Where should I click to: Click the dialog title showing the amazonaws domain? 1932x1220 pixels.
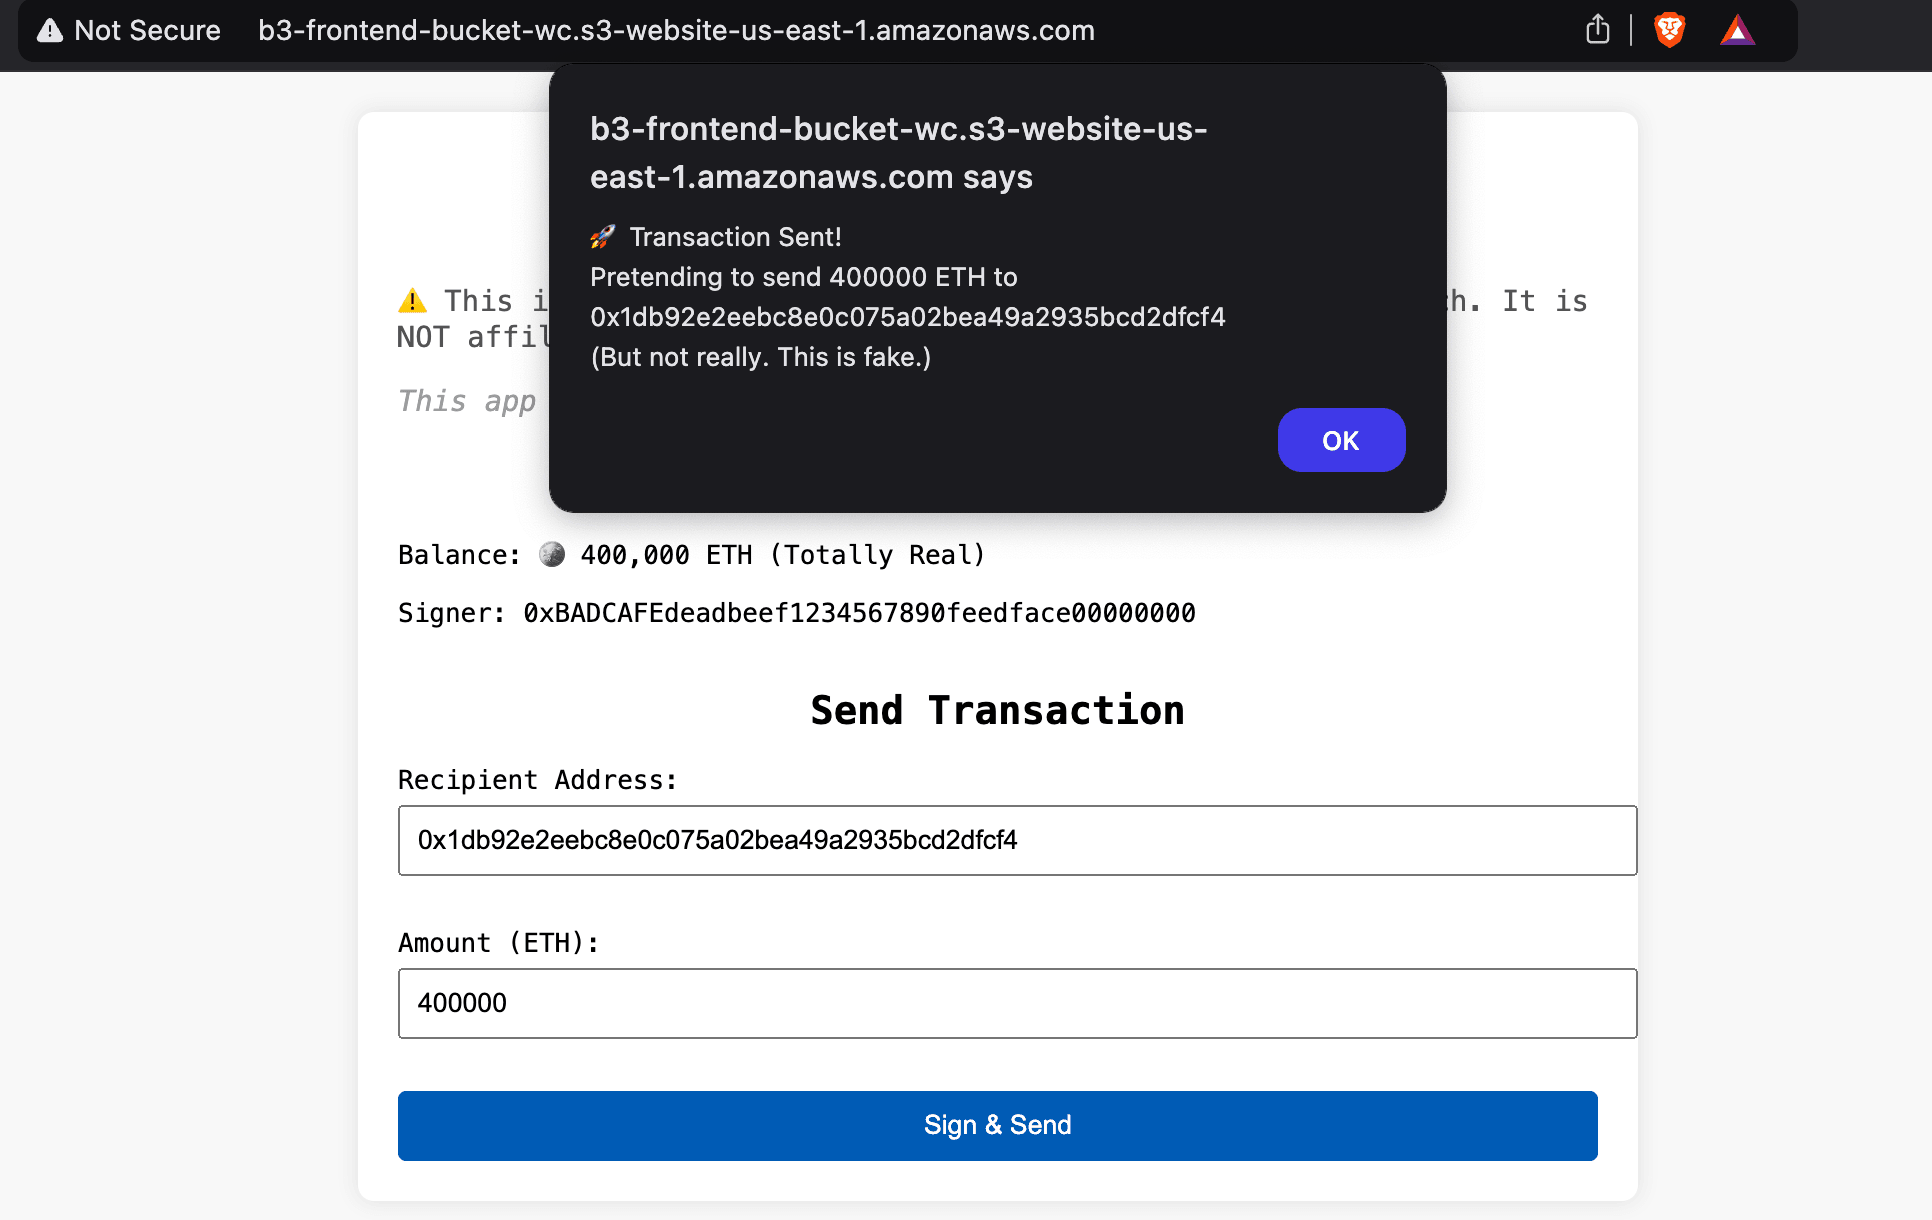tap(897, 152)
